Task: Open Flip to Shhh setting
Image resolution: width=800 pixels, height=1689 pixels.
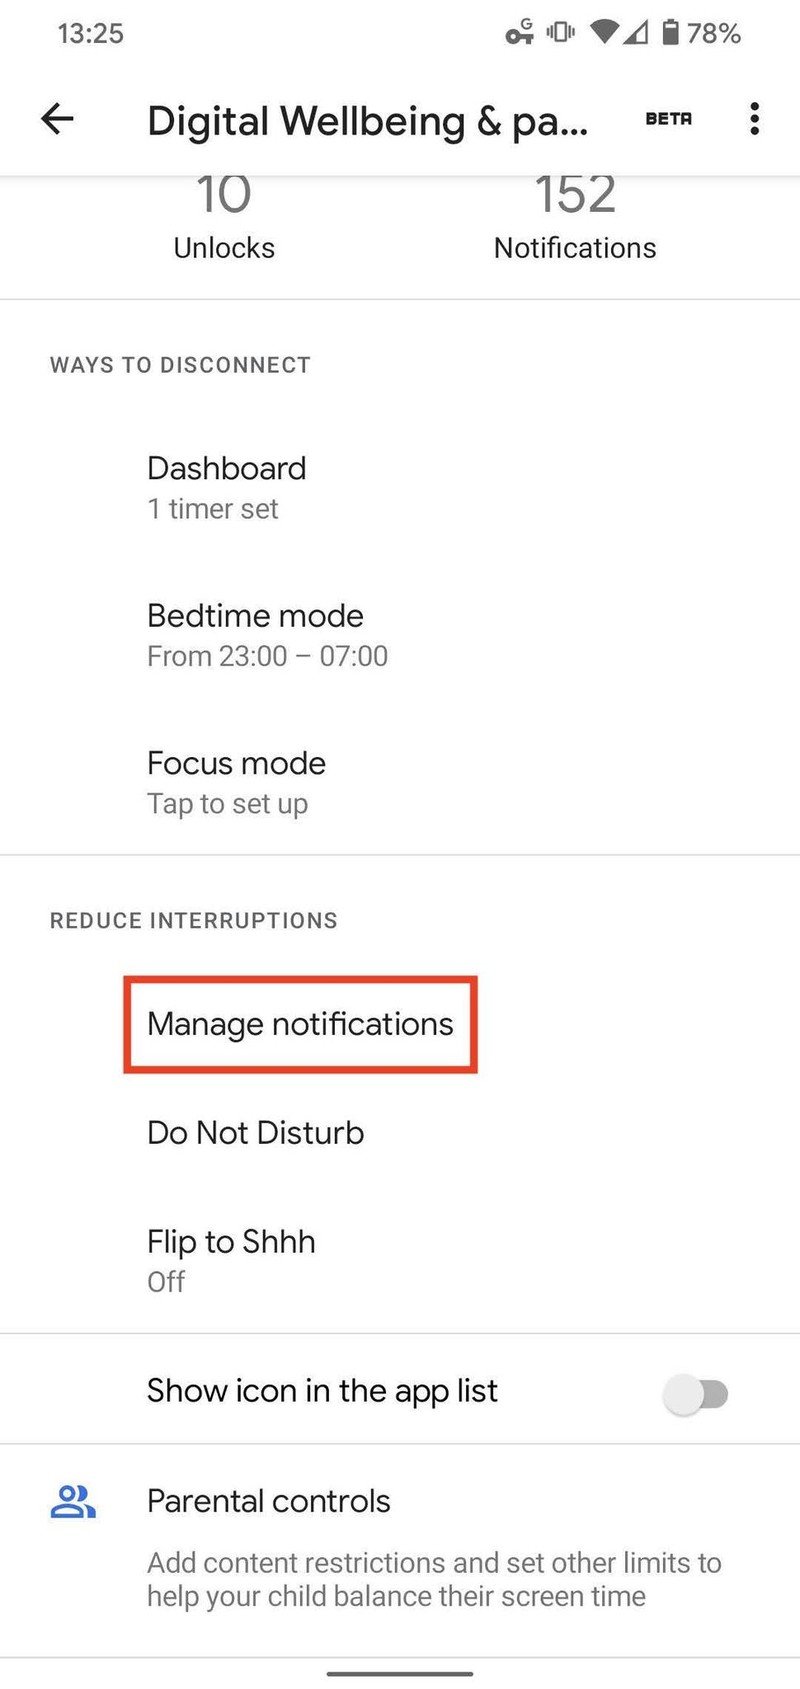Action: (231, 1259)
